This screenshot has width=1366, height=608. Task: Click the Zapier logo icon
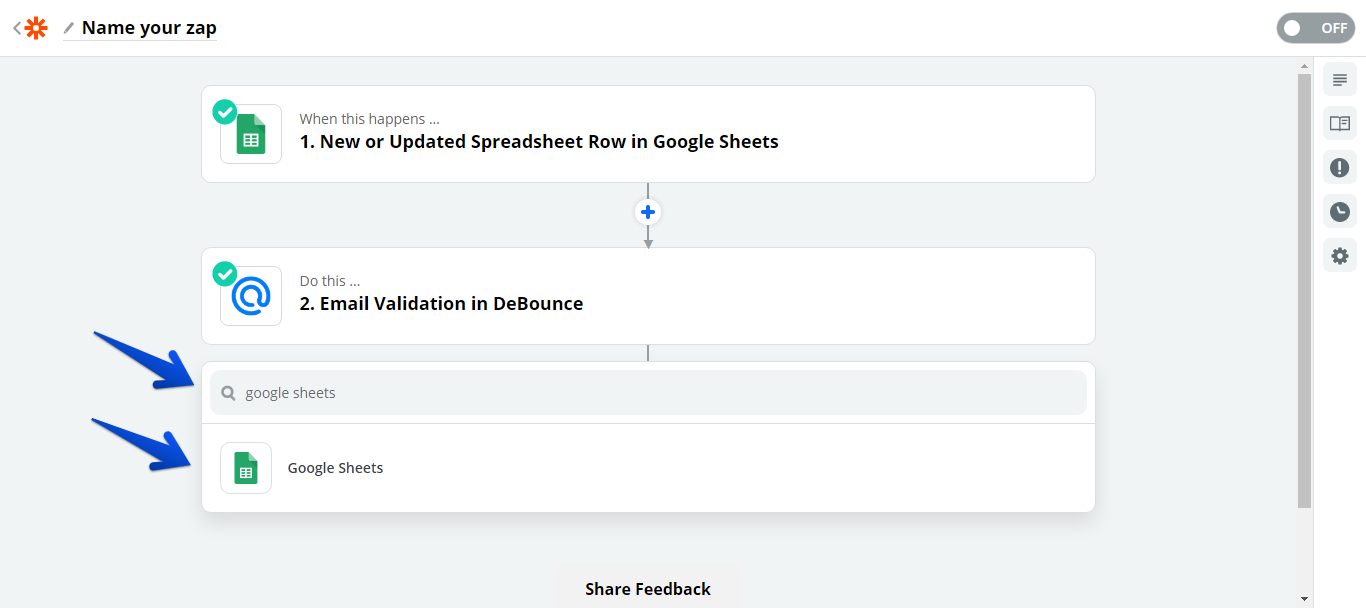[x=36, y=28]
